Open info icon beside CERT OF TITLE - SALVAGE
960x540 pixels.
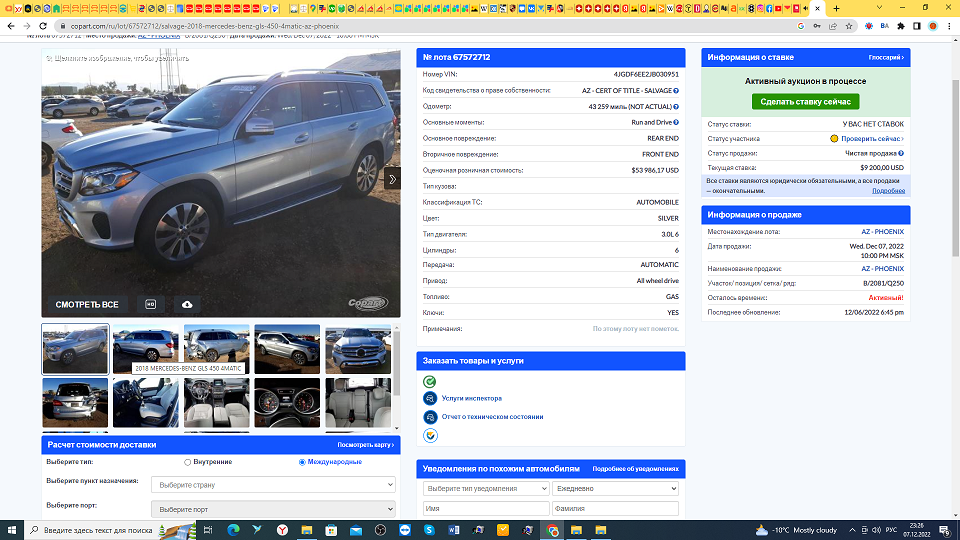(676, 91)
